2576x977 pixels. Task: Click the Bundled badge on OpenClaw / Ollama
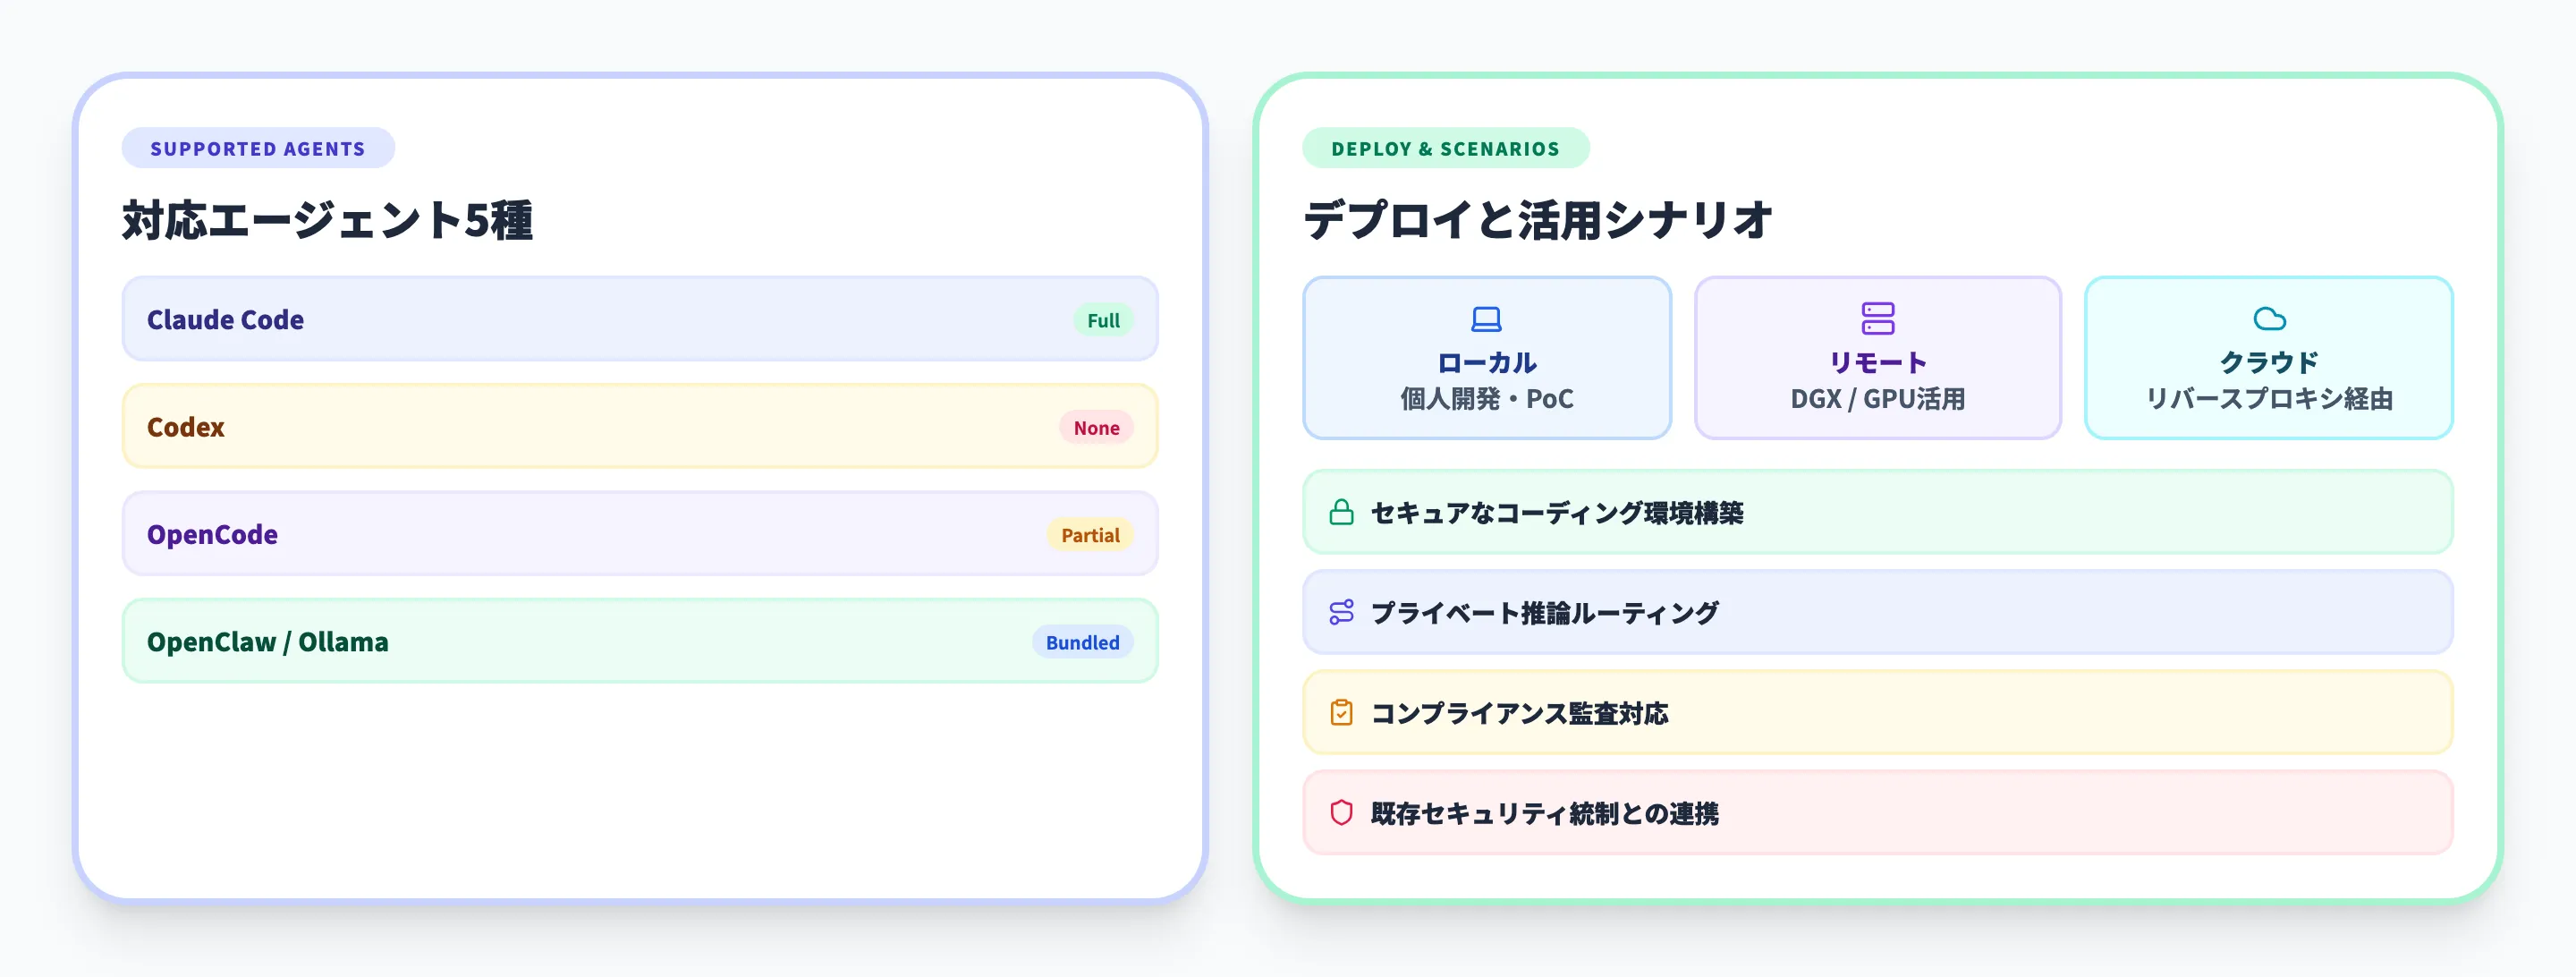[1082, 643]
